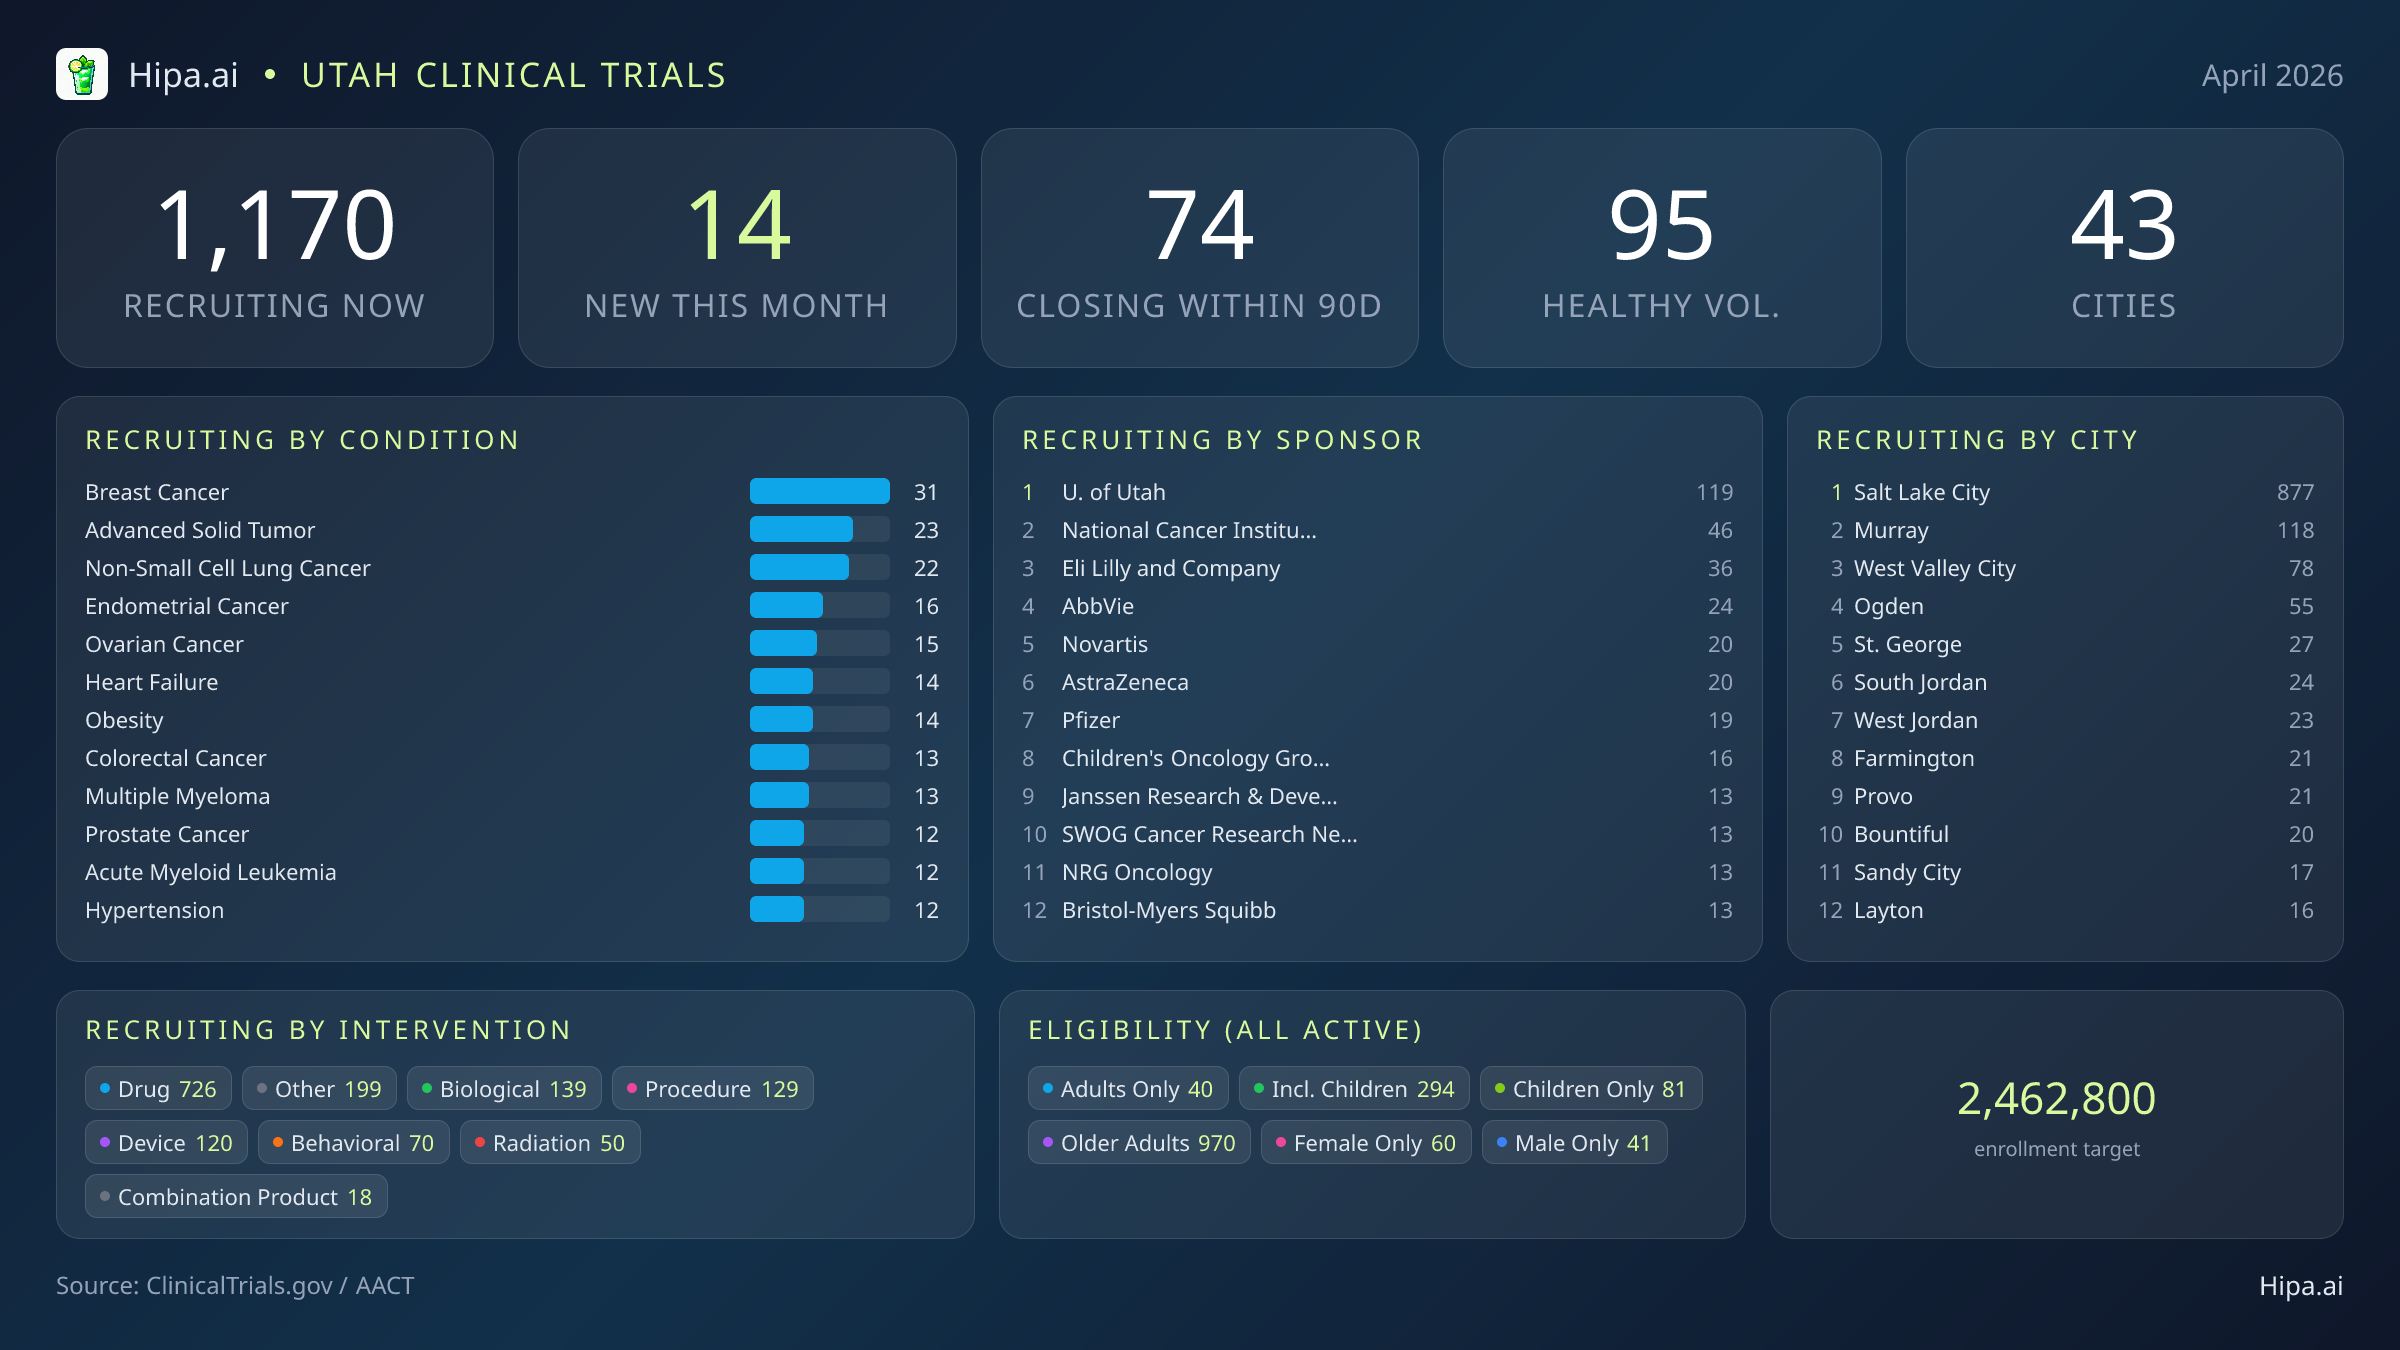Select Murray in city list
Image resolution: width=2400 pixels, height=1350 pixels.
[x=2065, y=530]
